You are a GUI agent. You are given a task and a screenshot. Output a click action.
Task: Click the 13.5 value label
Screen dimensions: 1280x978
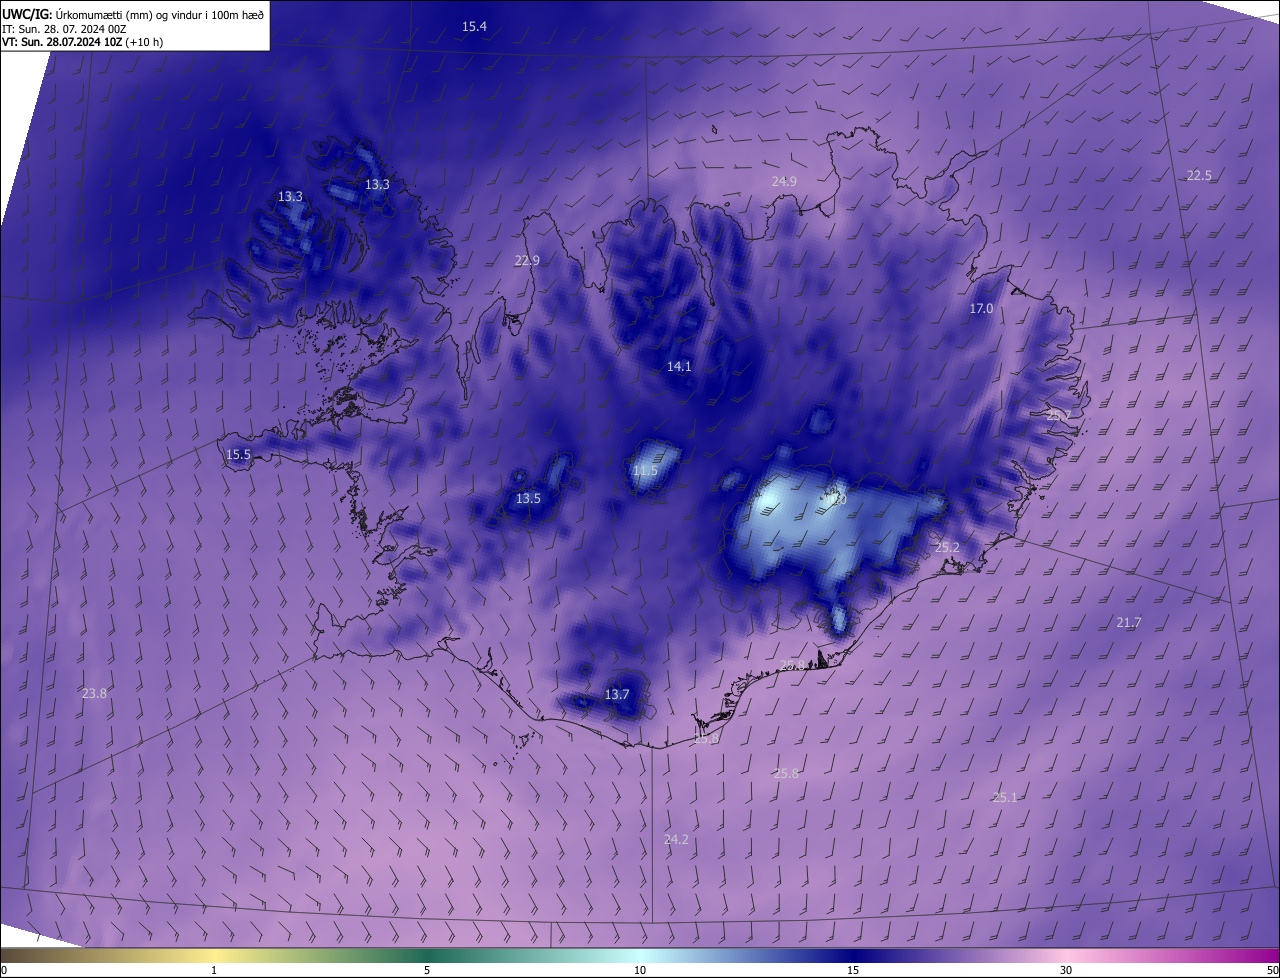tap(528, 499)
